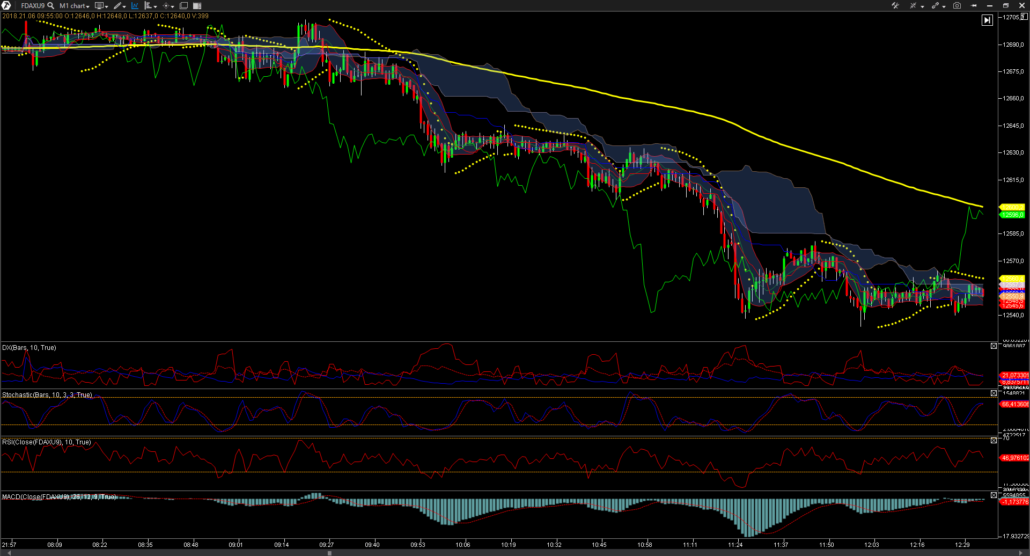Click the Stochastic(Bars, 10, 3, 3, True) label

(x=47, y=395)
